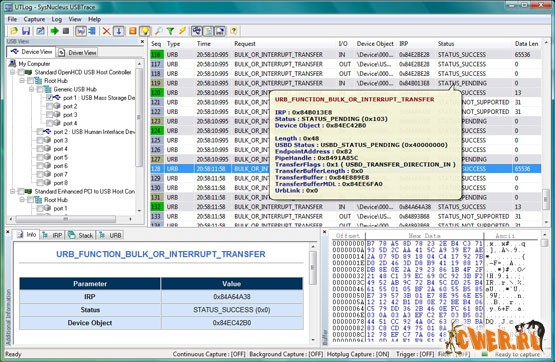Viewport: 555px width, 362px height.
Task: Sort the log by the Data Len column header
Action: pyautogui.click(x=526, y=44)
